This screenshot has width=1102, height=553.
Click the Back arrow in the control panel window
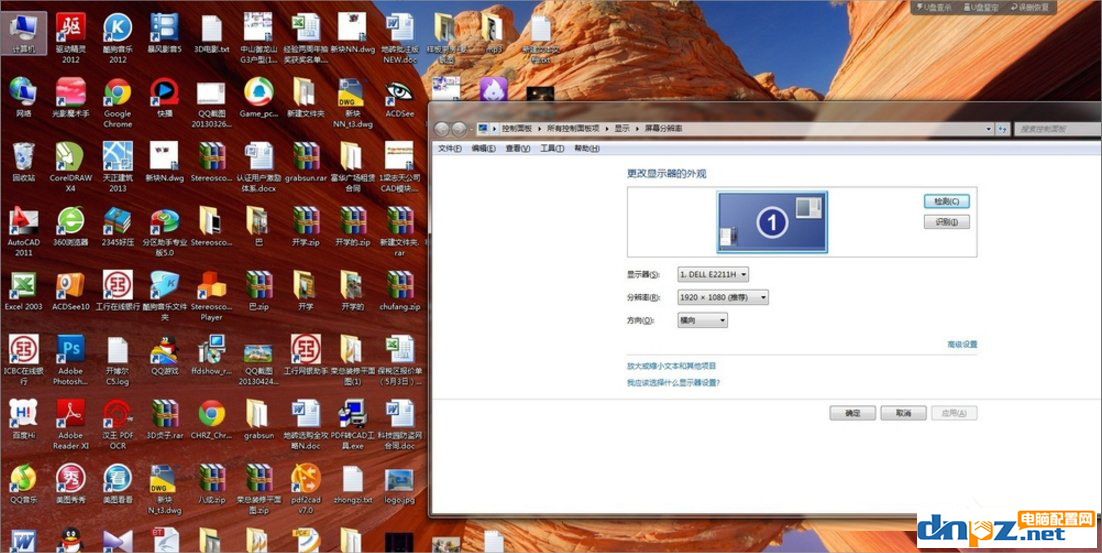(x=442, y=129)
